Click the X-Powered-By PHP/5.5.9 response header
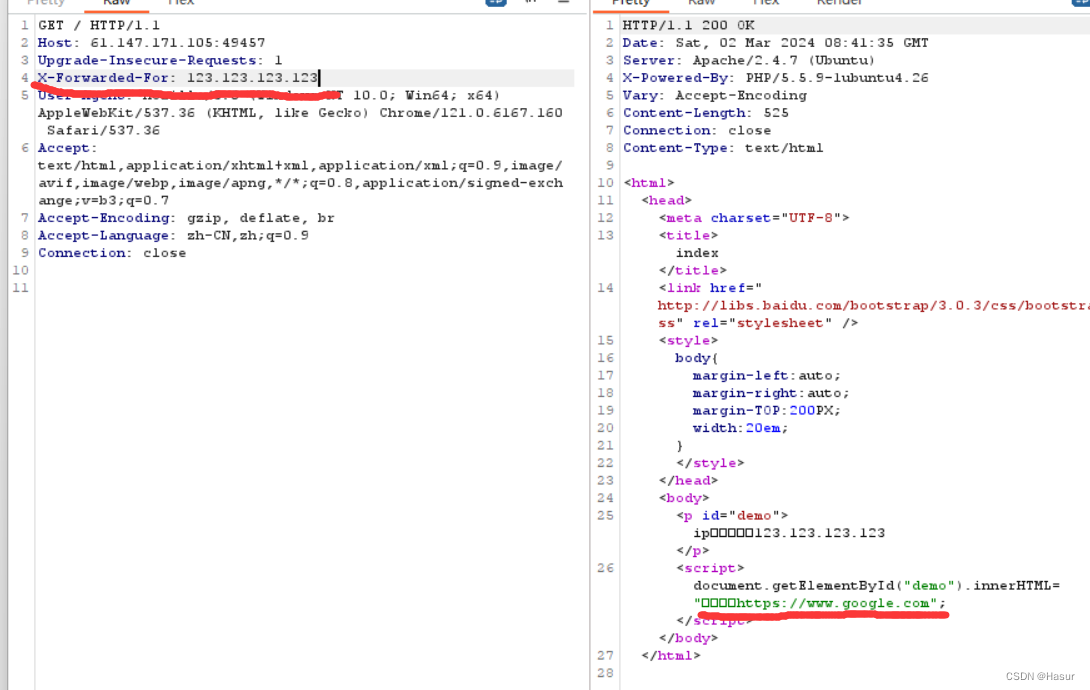 pos(775,77)
